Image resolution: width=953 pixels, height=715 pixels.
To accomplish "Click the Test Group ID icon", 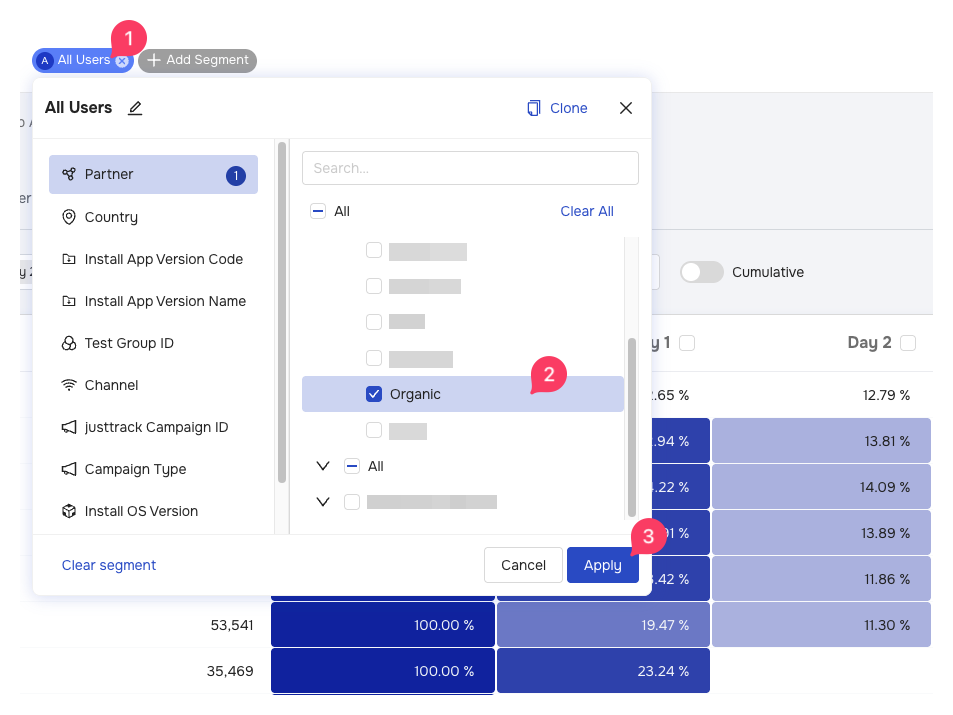I will click(69, 343).
